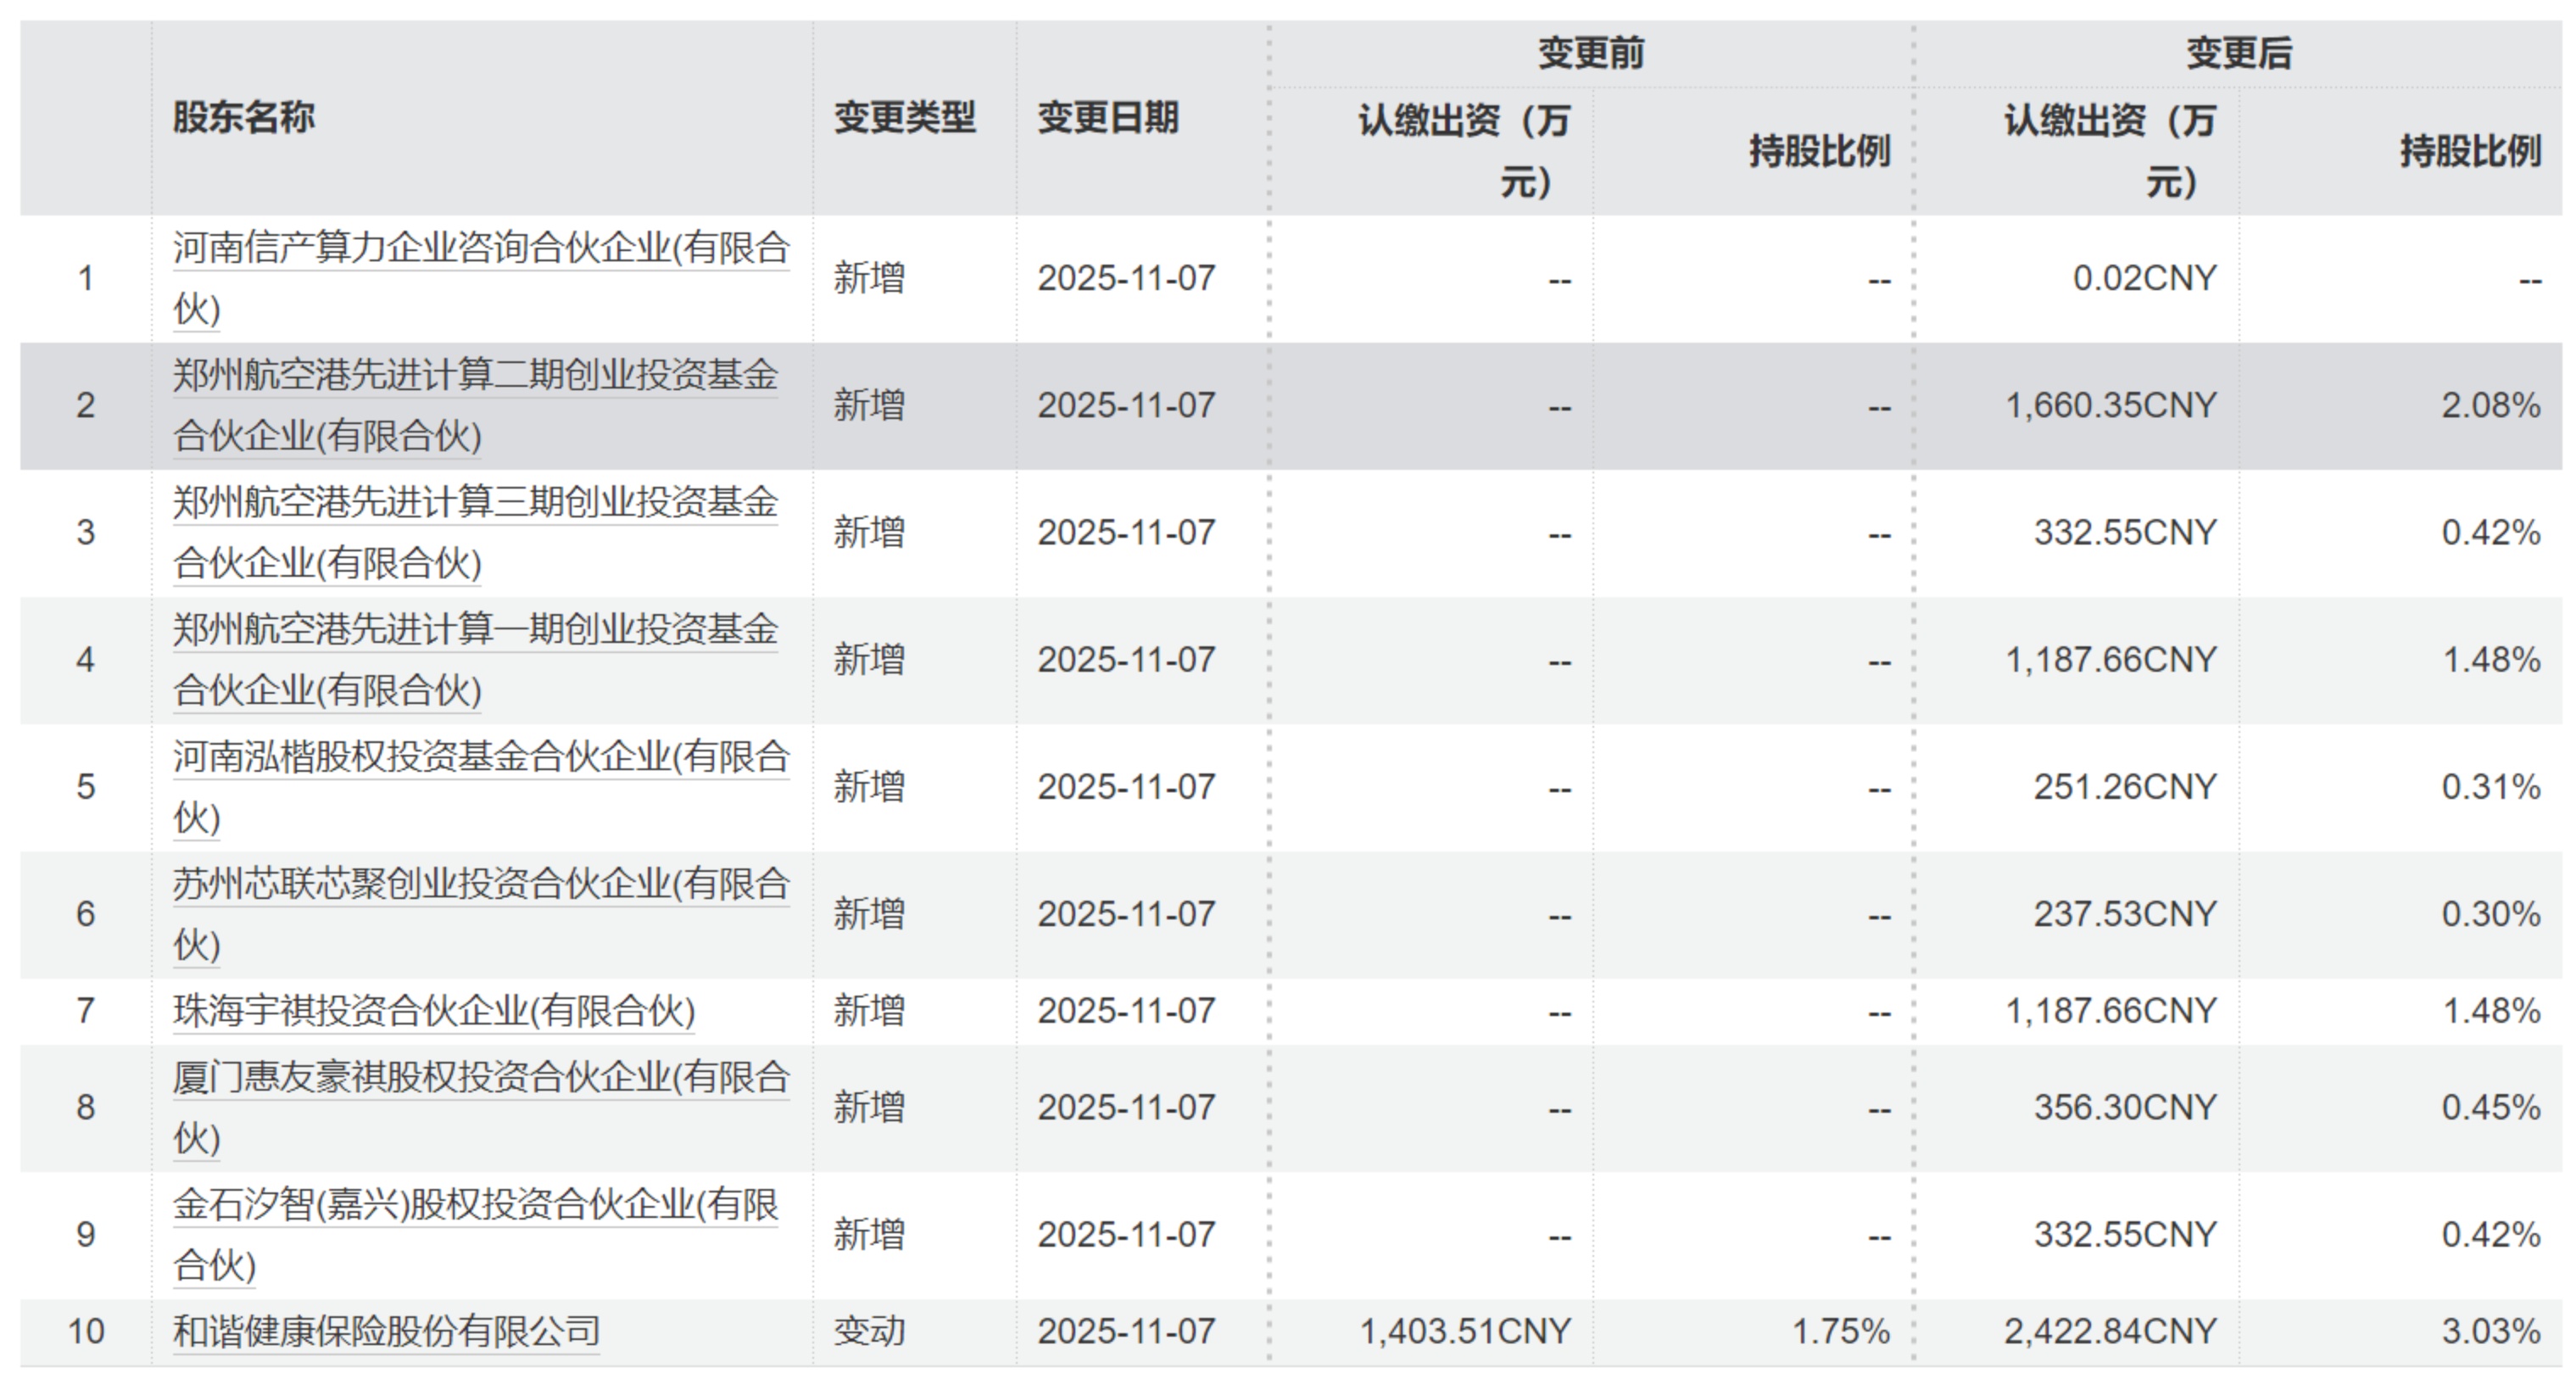The height and width of the screenshot is (1384, 2576).
Task: Select the 2,422.84CNY amount cell
Action: 2110,1331
